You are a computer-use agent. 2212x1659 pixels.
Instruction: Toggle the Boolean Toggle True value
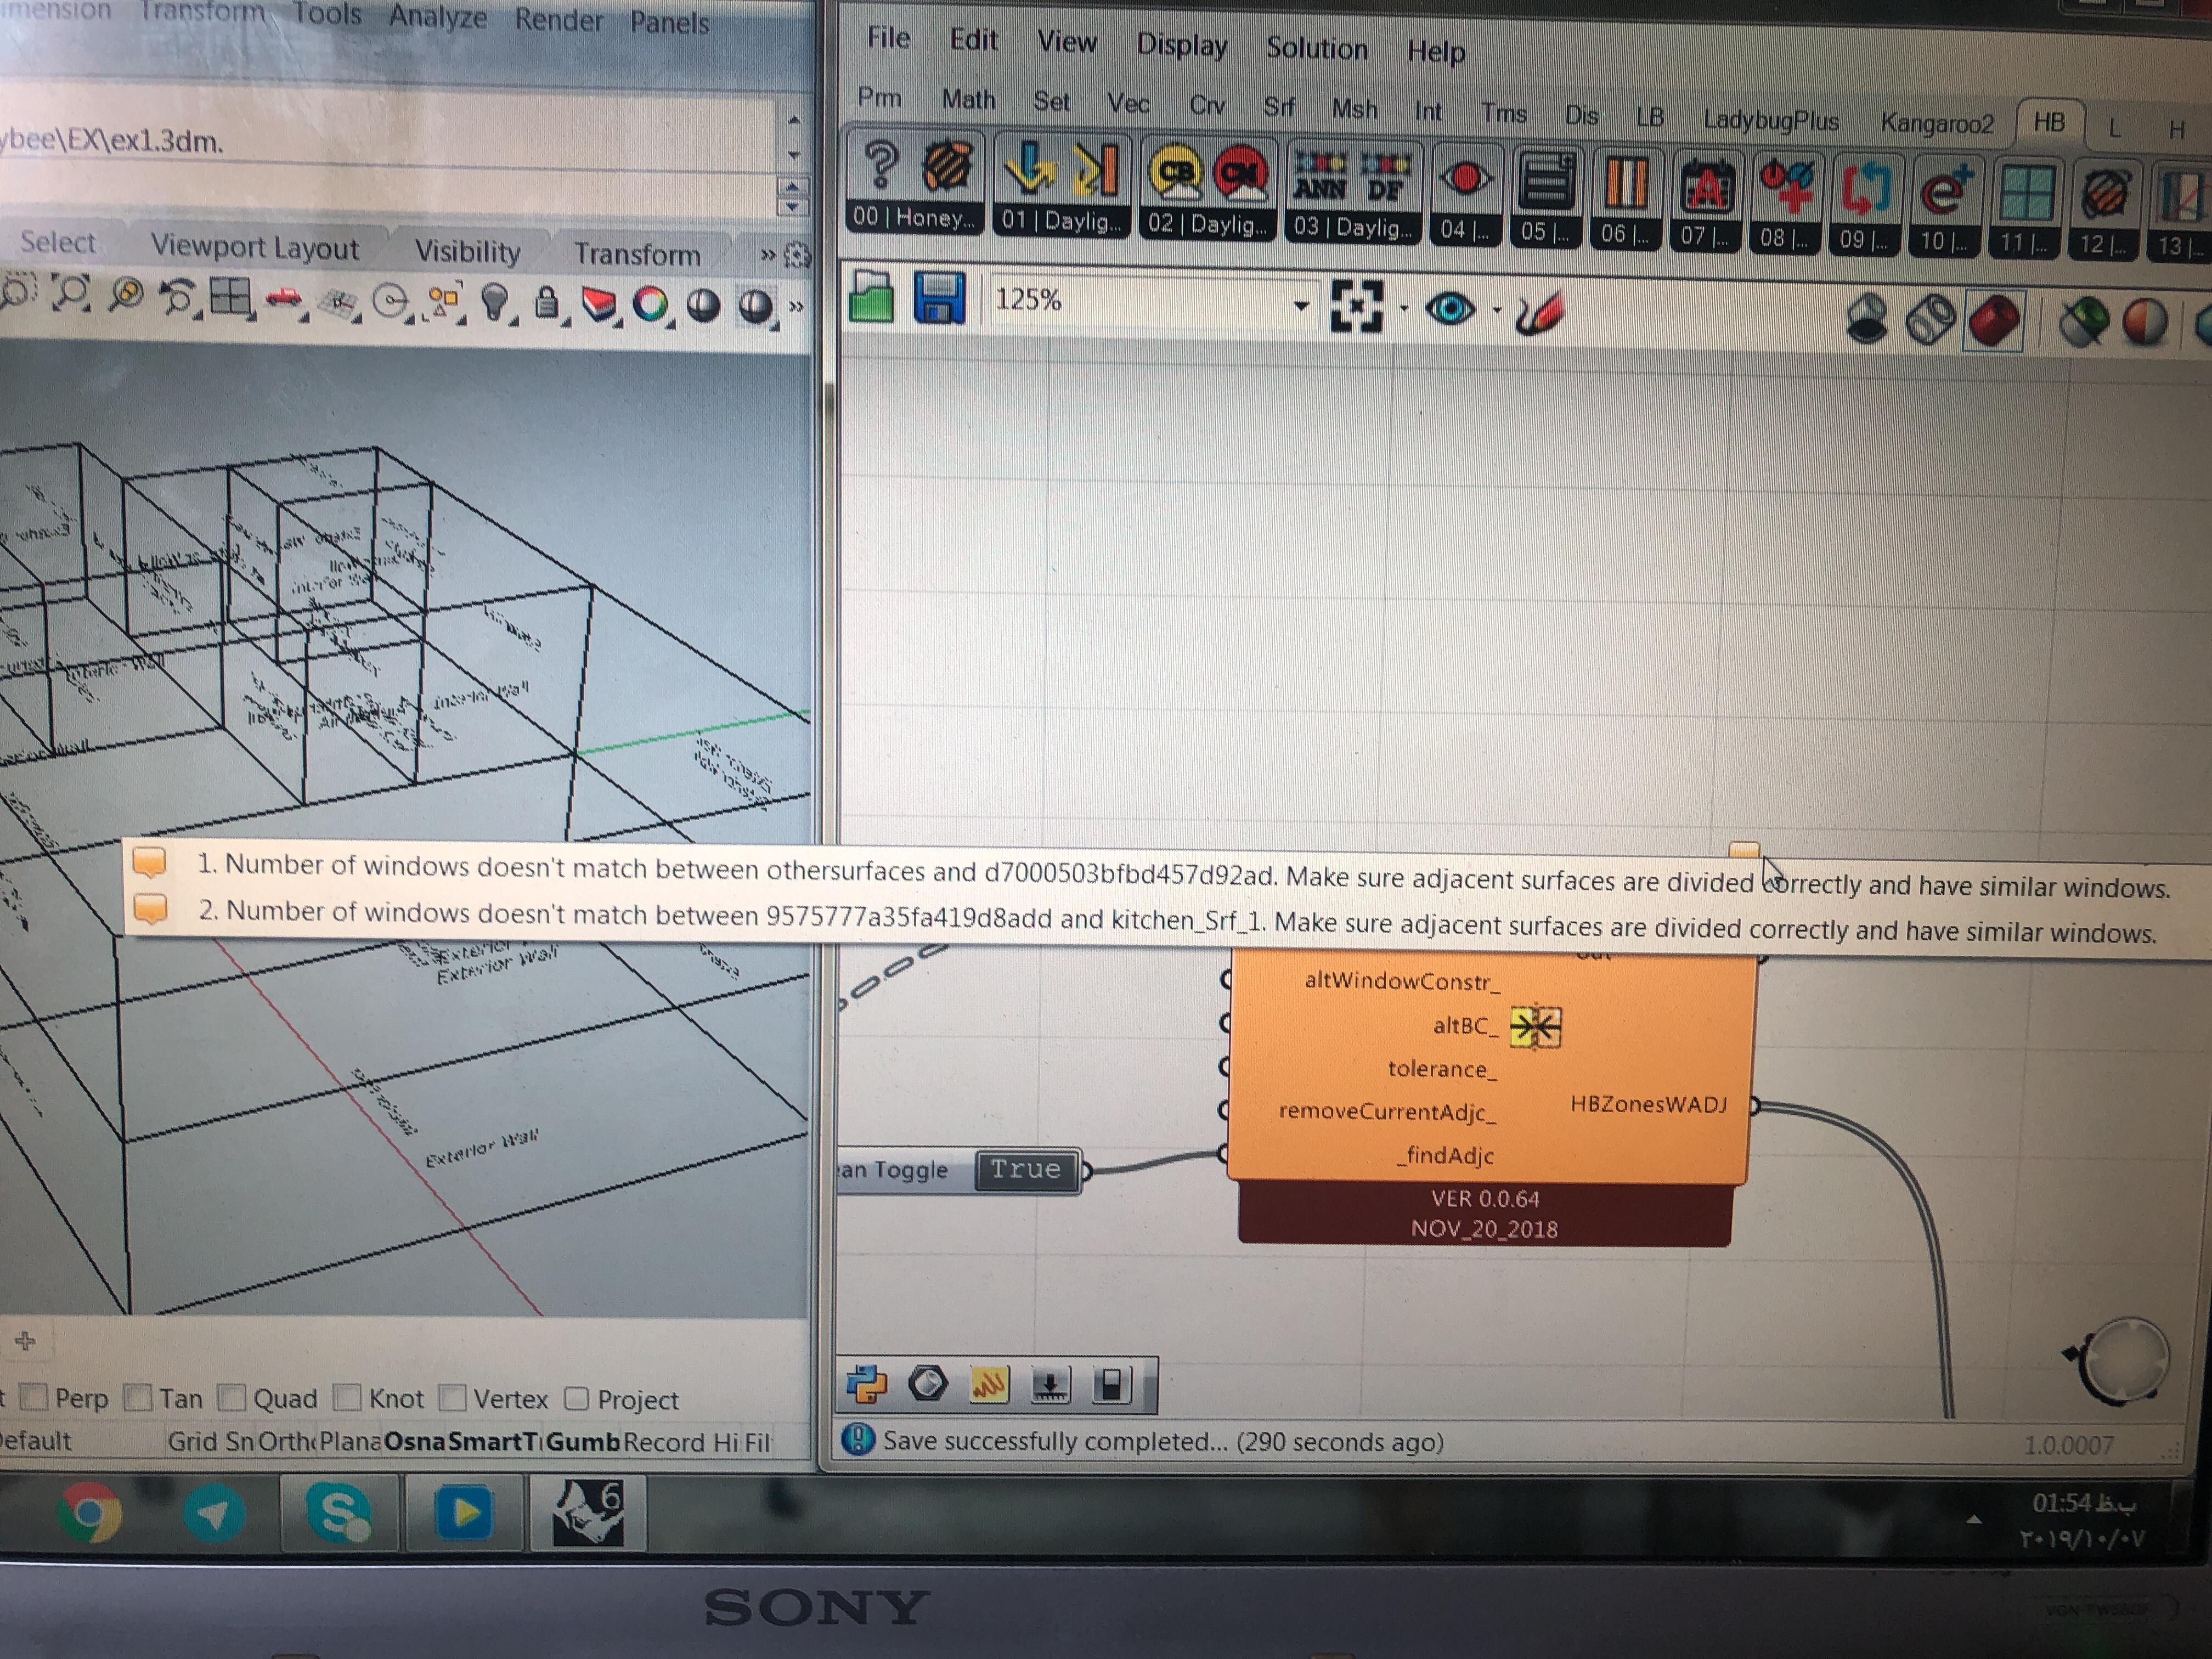click(x=1026, y=1169)
